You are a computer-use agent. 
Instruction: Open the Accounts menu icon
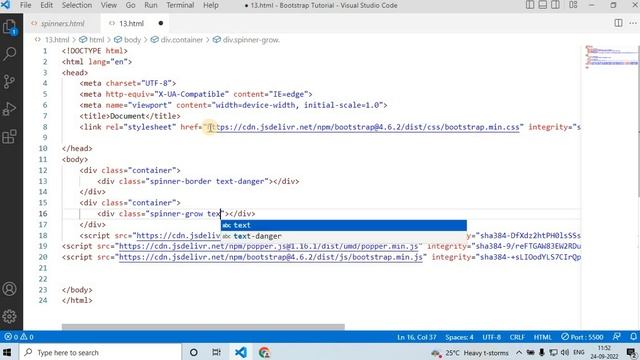point(9,289)
